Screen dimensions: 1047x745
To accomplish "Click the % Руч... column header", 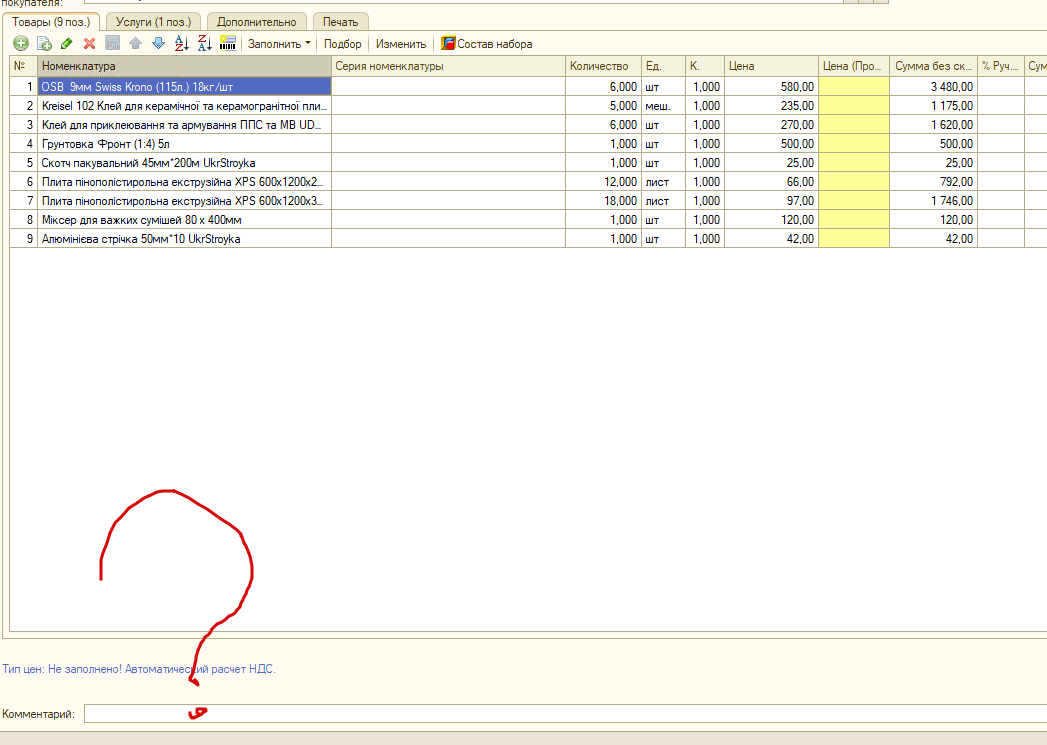I will pos(1001,66).
